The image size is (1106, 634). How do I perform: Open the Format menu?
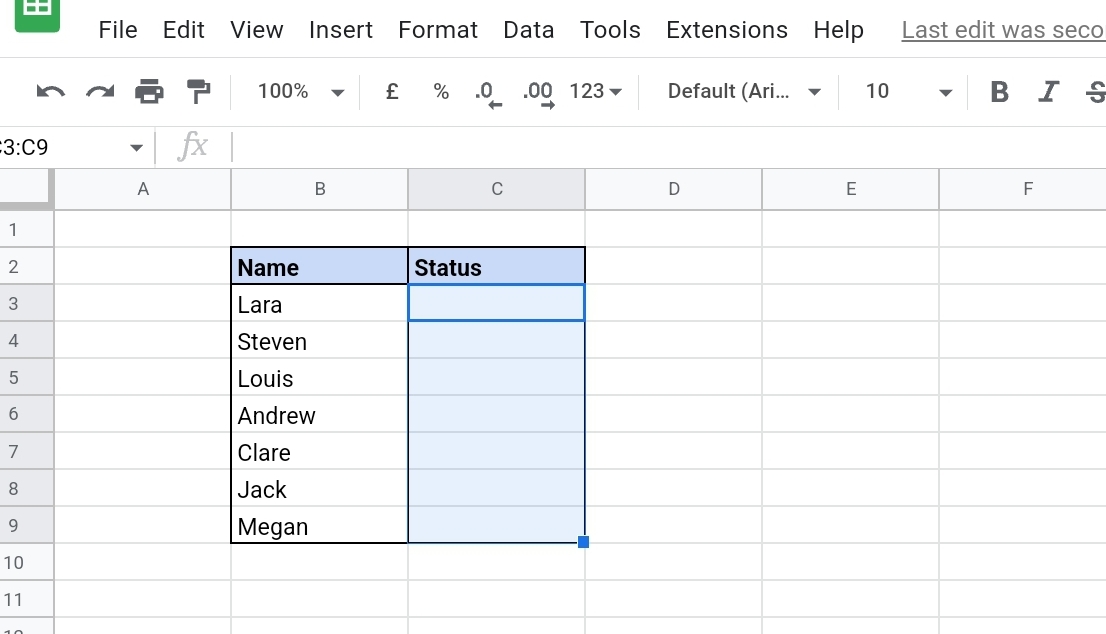click(x=438, y=30)
